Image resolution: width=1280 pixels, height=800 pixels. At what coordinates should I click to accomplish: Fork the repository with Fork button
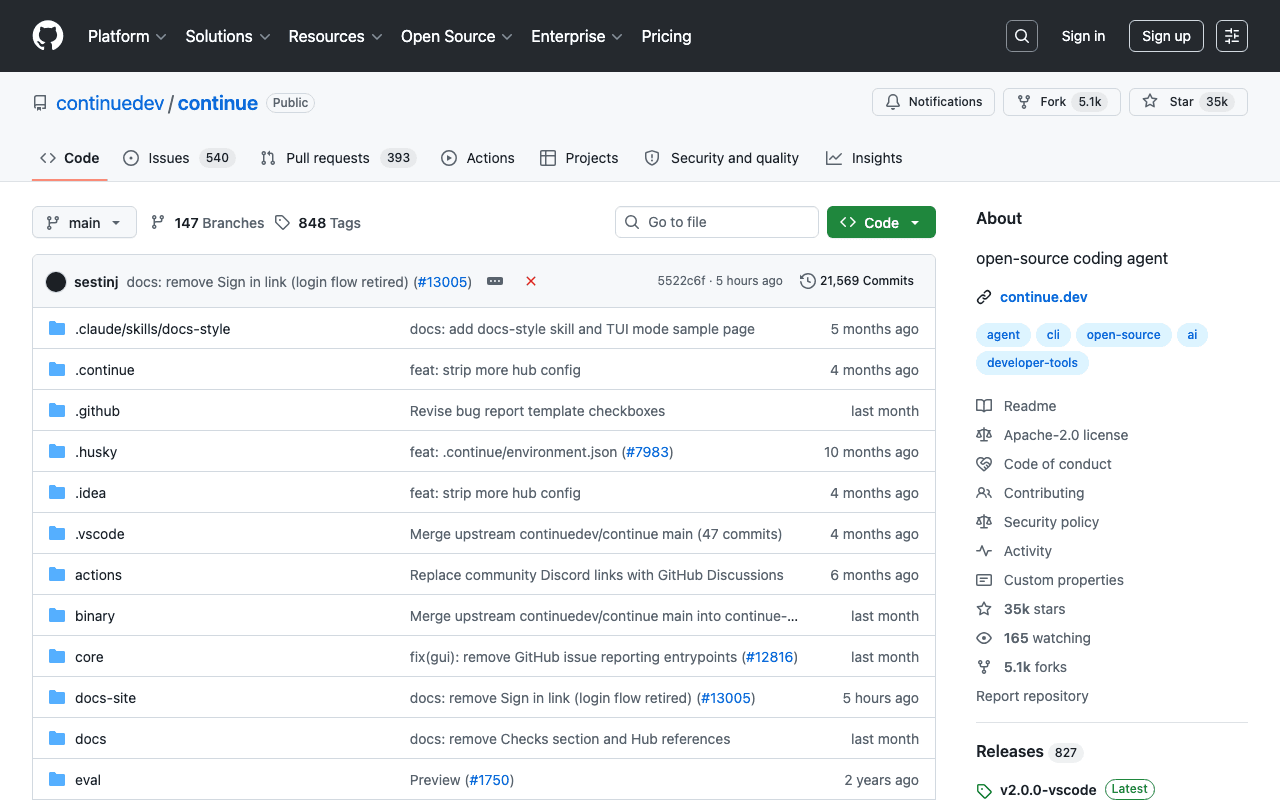pos(1062,102)
